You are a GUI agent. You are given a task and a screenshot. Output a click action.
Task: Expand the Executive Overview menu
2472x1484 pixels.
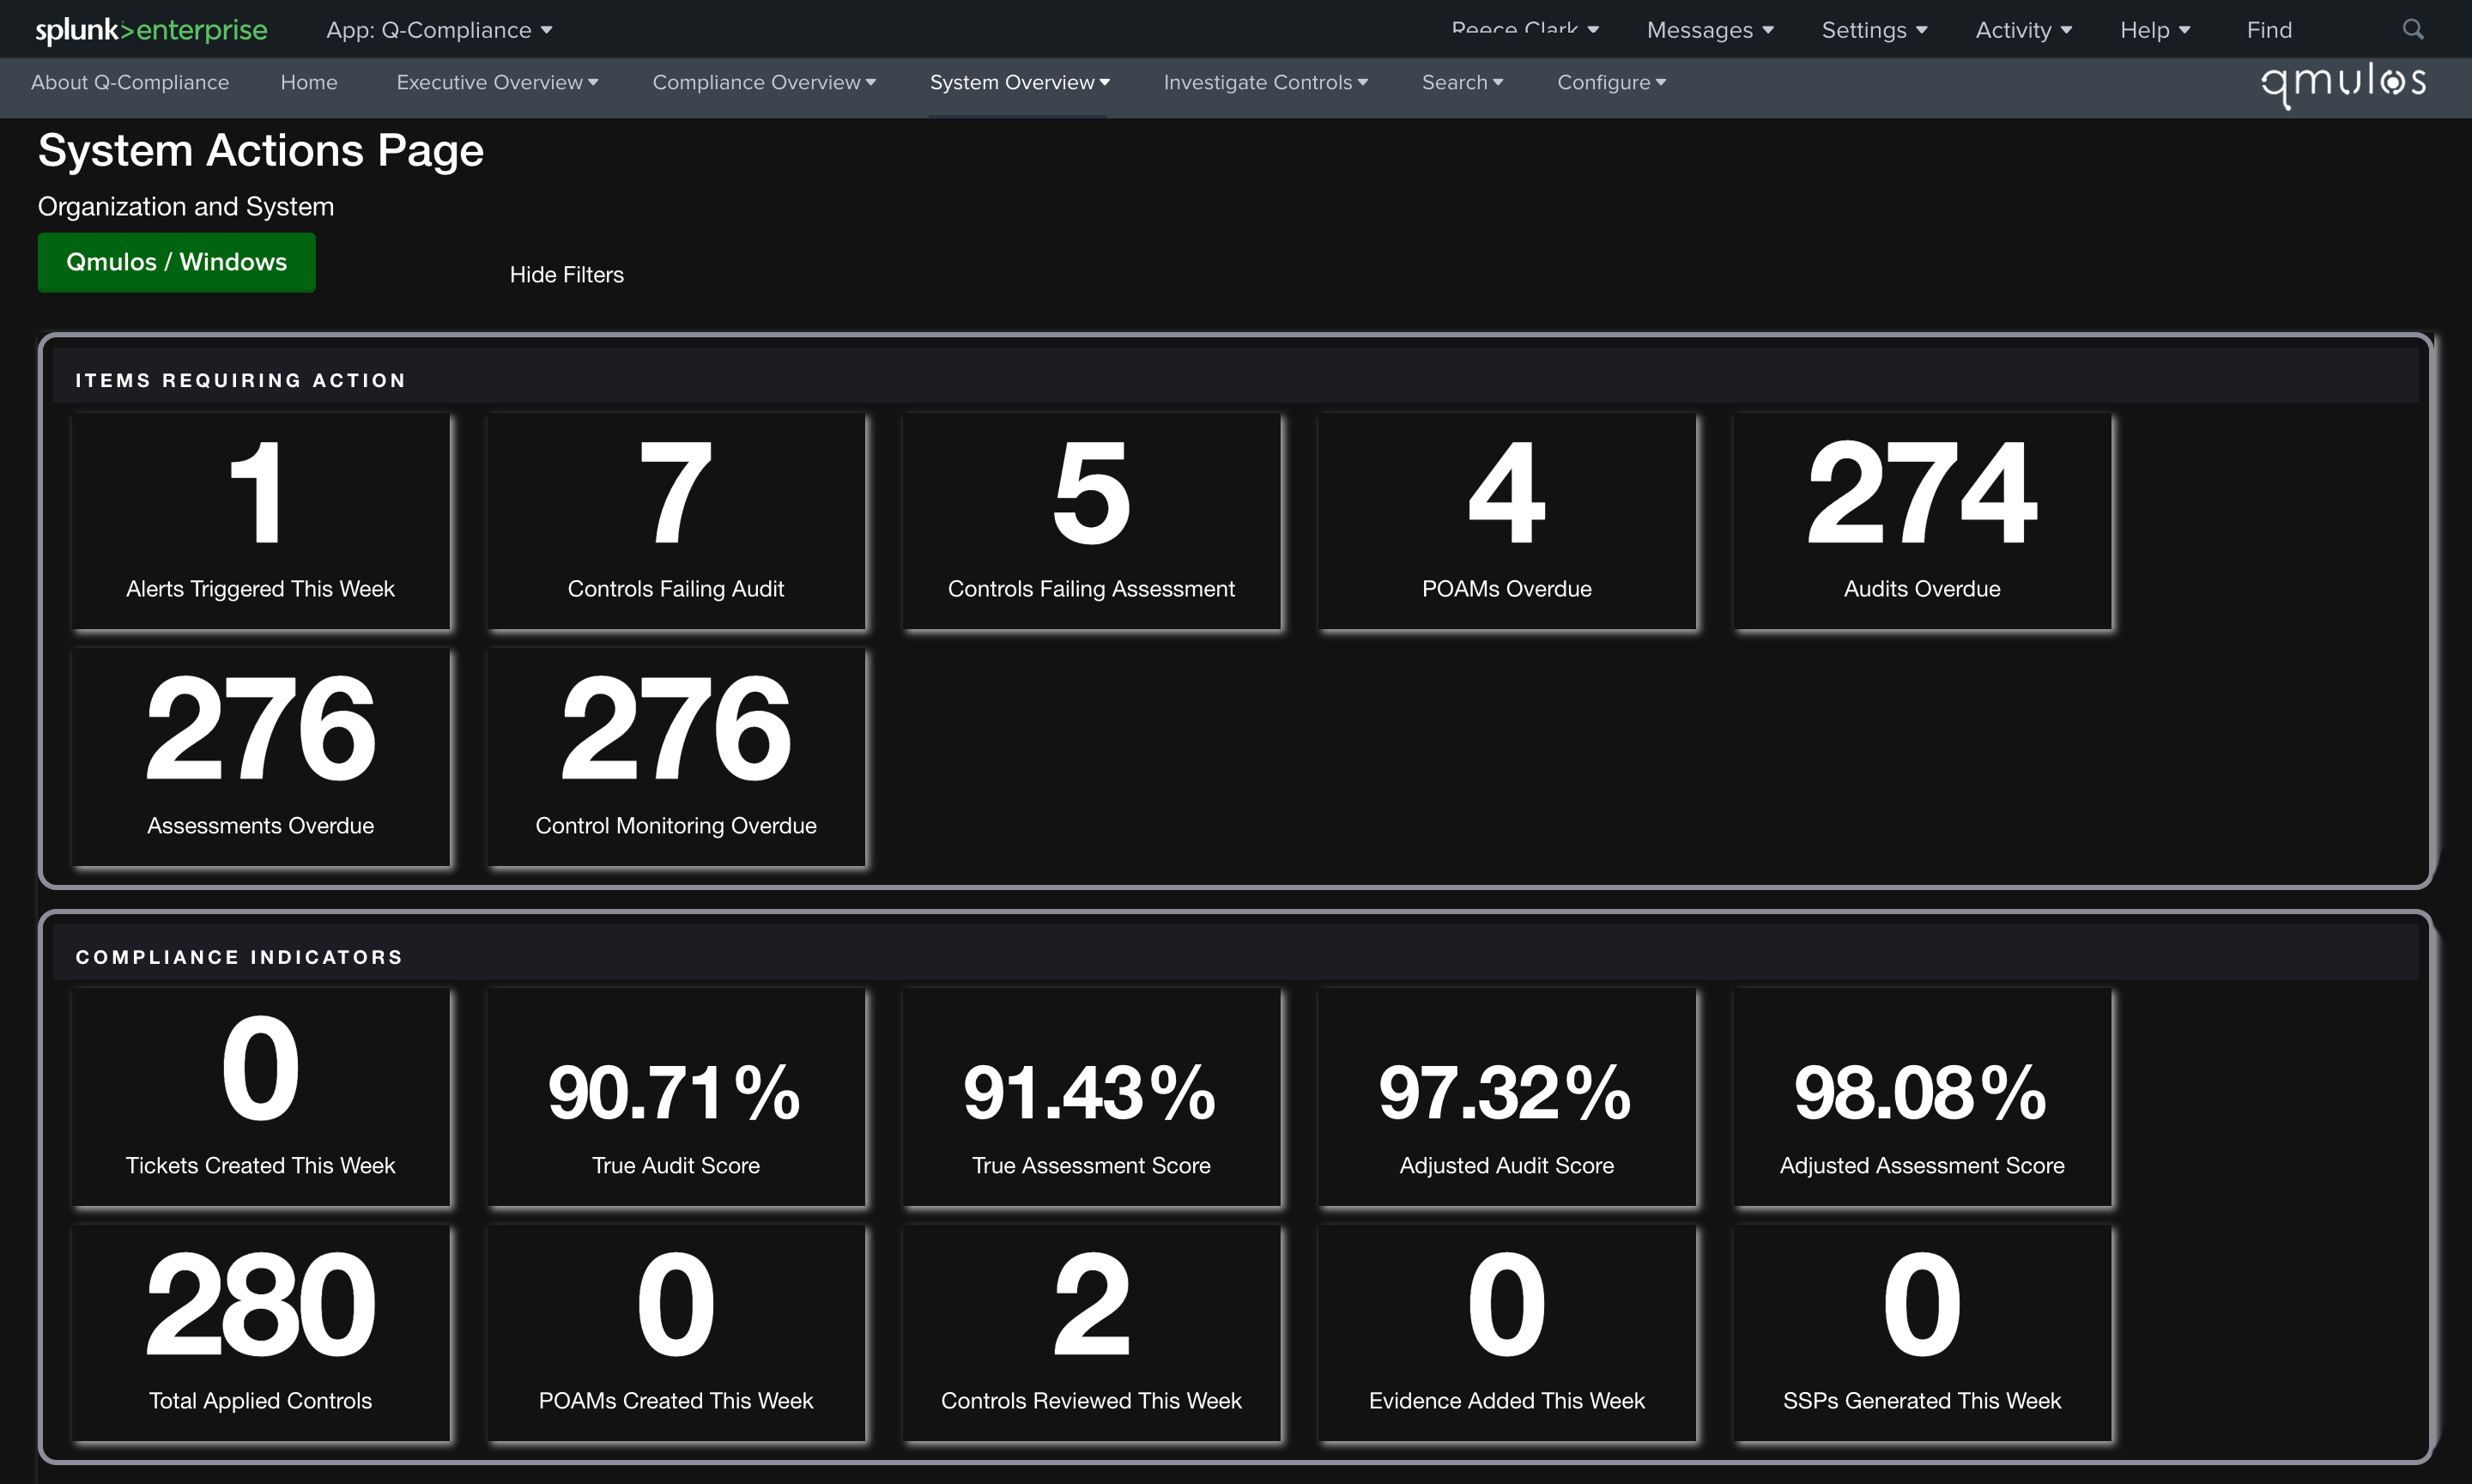[497, 82]
